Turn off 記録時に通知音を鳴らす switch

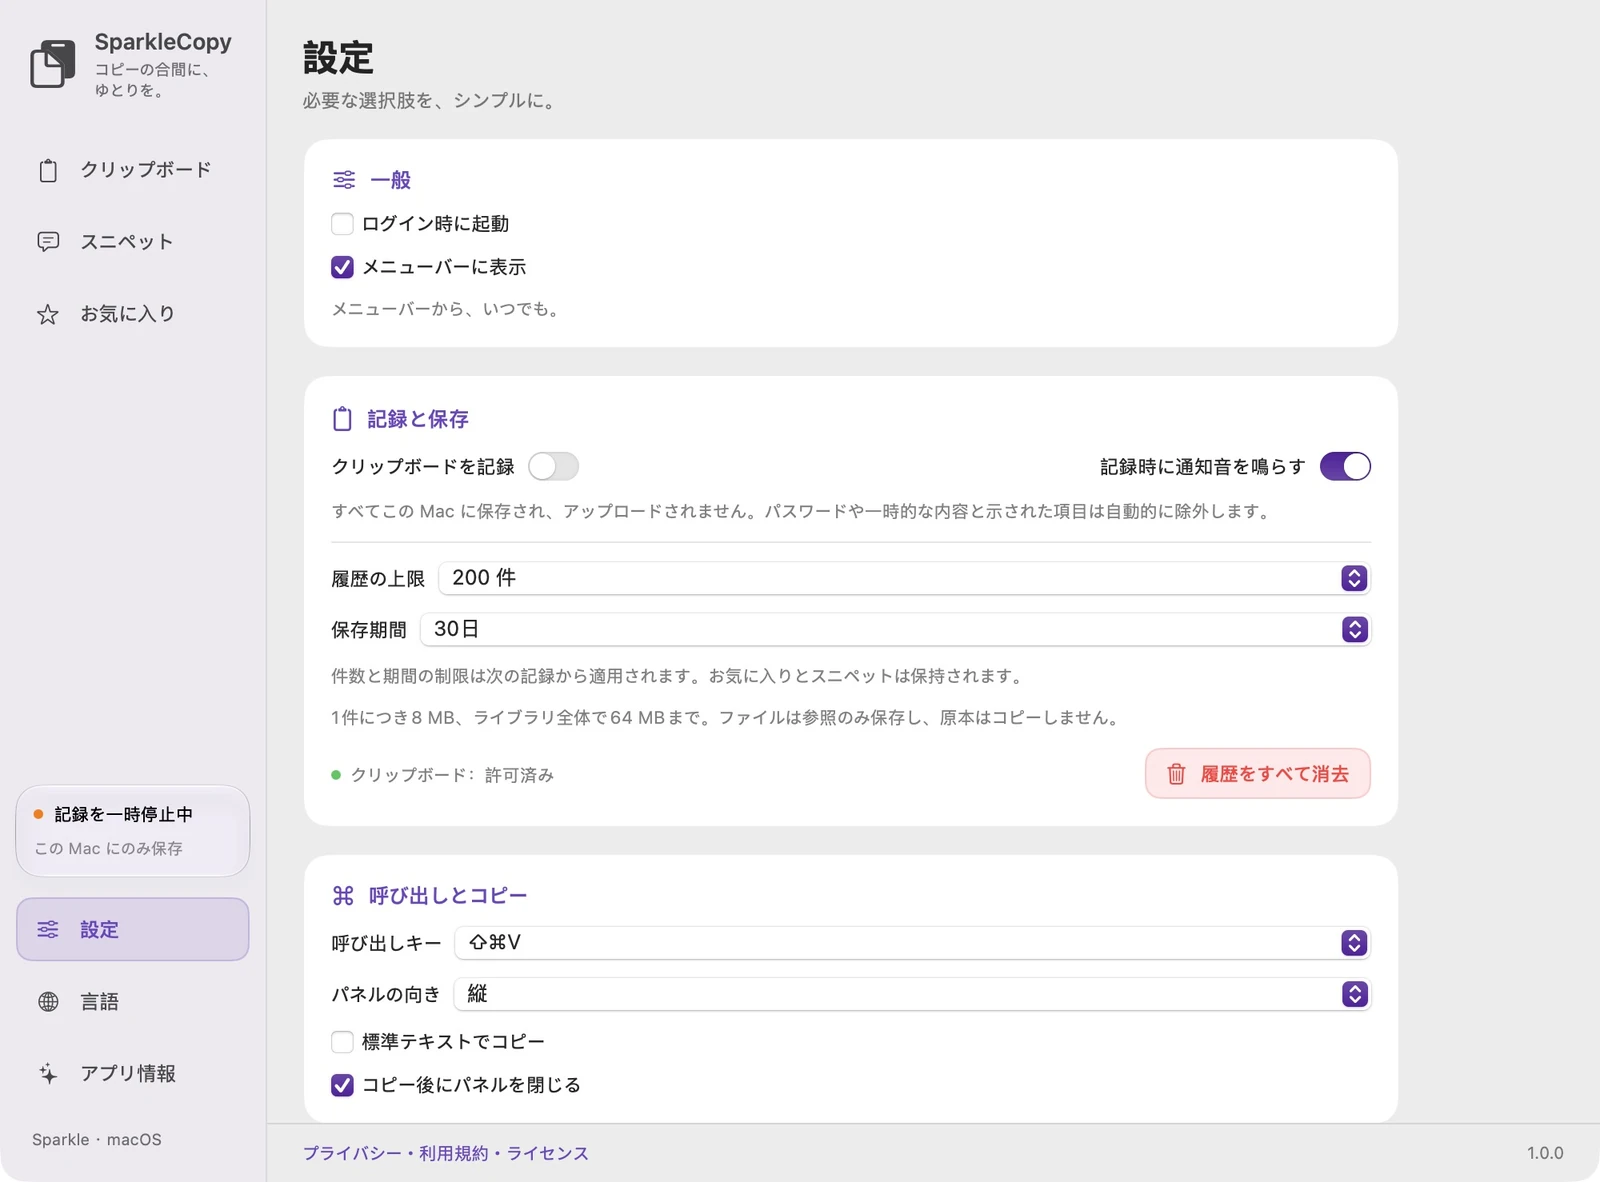1345,467
